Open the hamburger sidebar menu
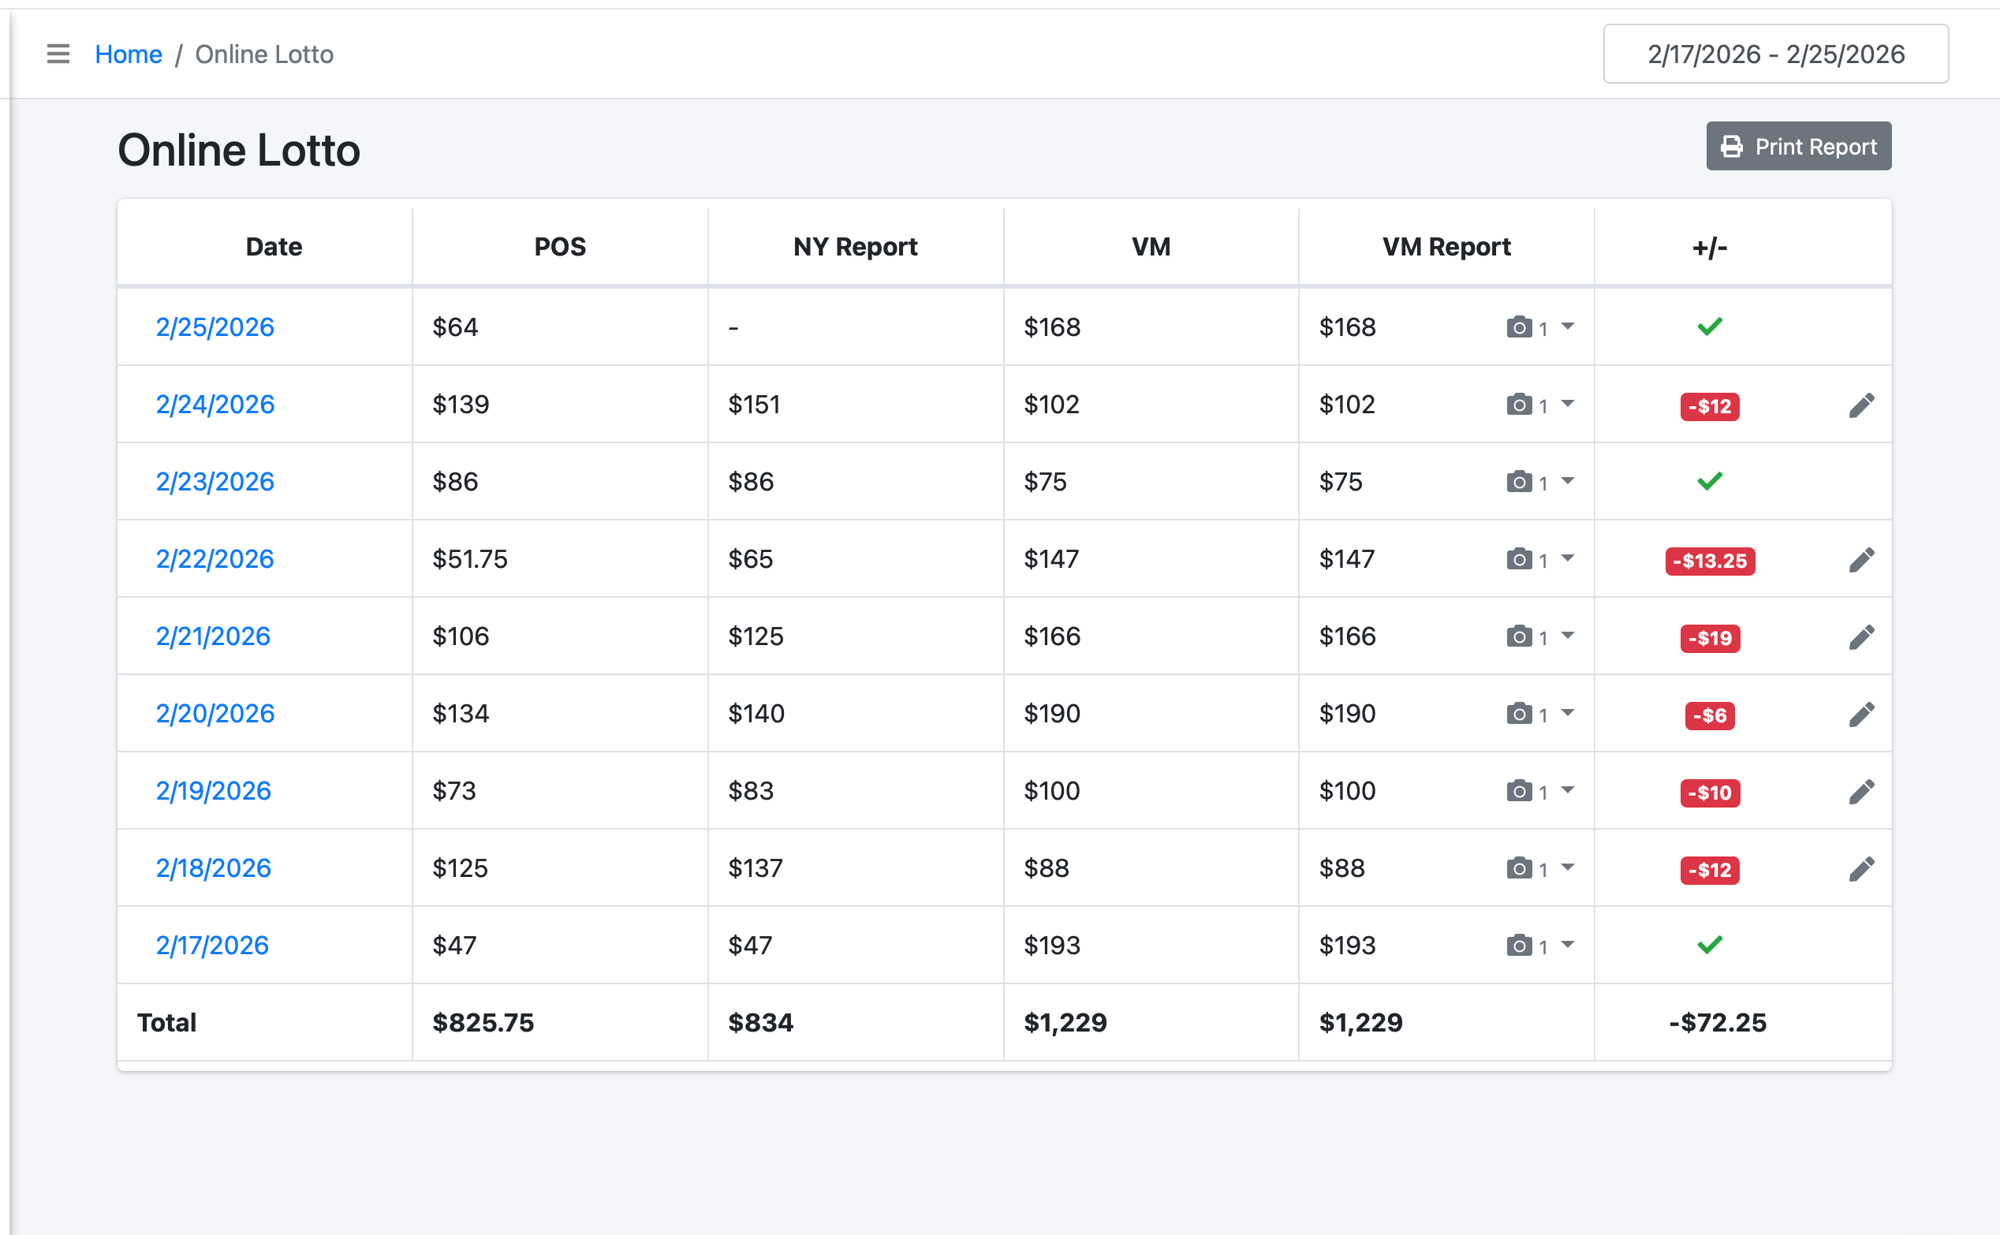Viewport: 2000px width, 1235px height. pos(58,54)
